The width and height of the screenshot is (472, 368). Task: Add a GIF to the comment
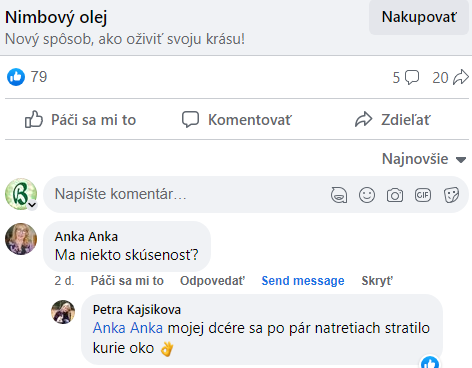423,195
